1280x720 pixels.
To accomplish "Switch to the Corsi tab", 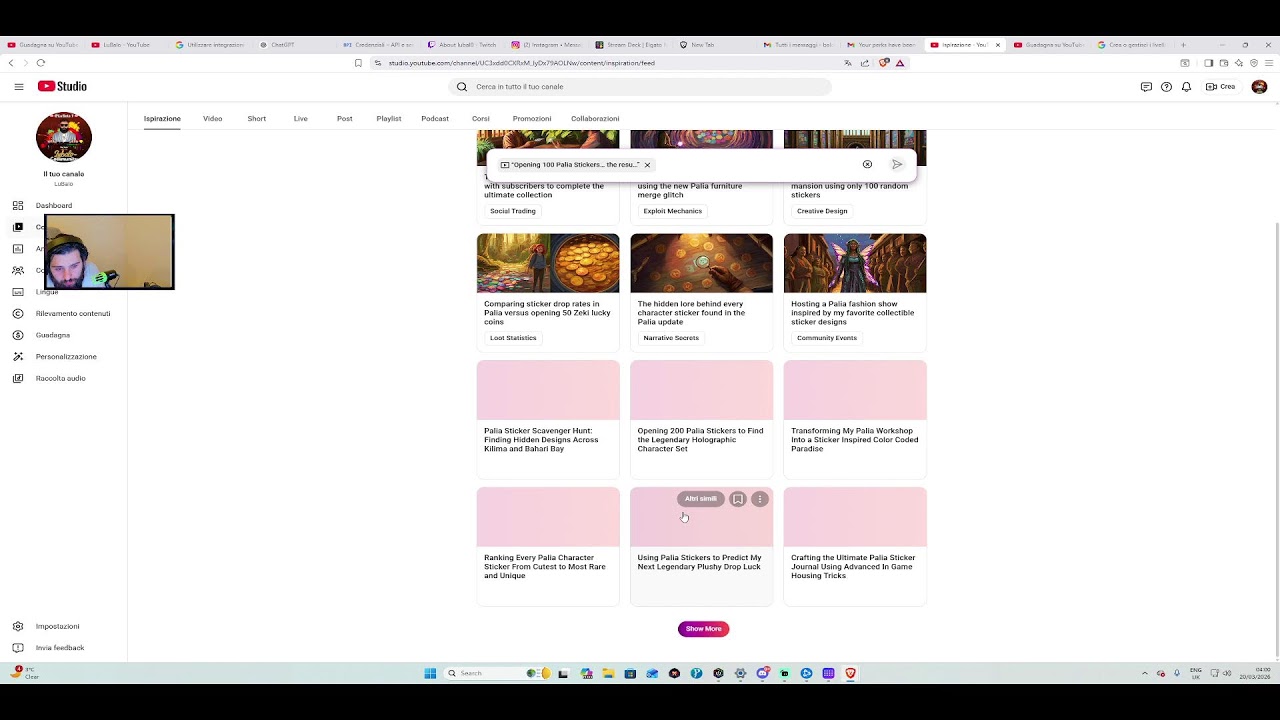I will [x=481, y=119].
